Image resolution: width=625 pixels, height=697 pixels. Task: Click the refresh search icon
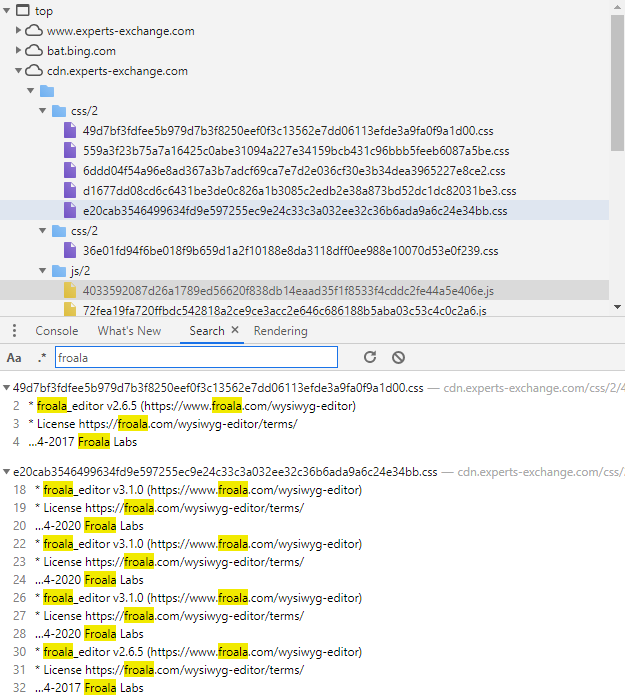(x=370, y=357)
